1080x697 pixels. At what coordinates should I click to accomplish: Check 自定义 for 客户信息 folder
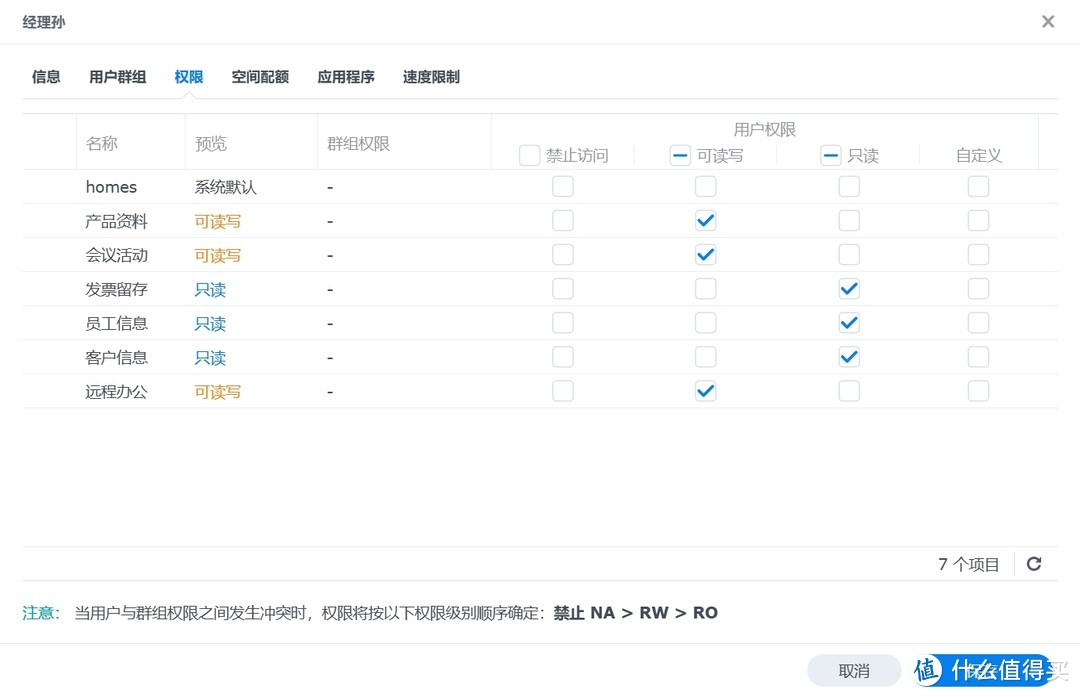pos(978,357)
